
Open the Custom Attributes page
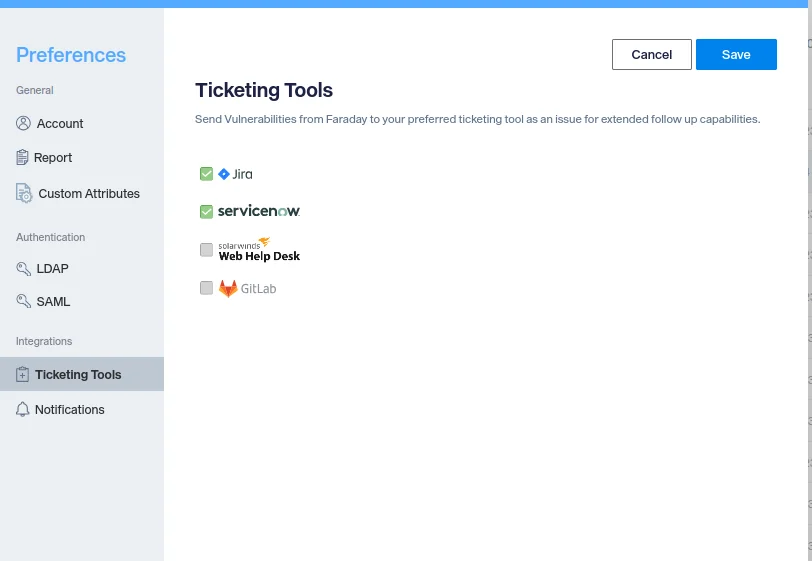[89, 193]
